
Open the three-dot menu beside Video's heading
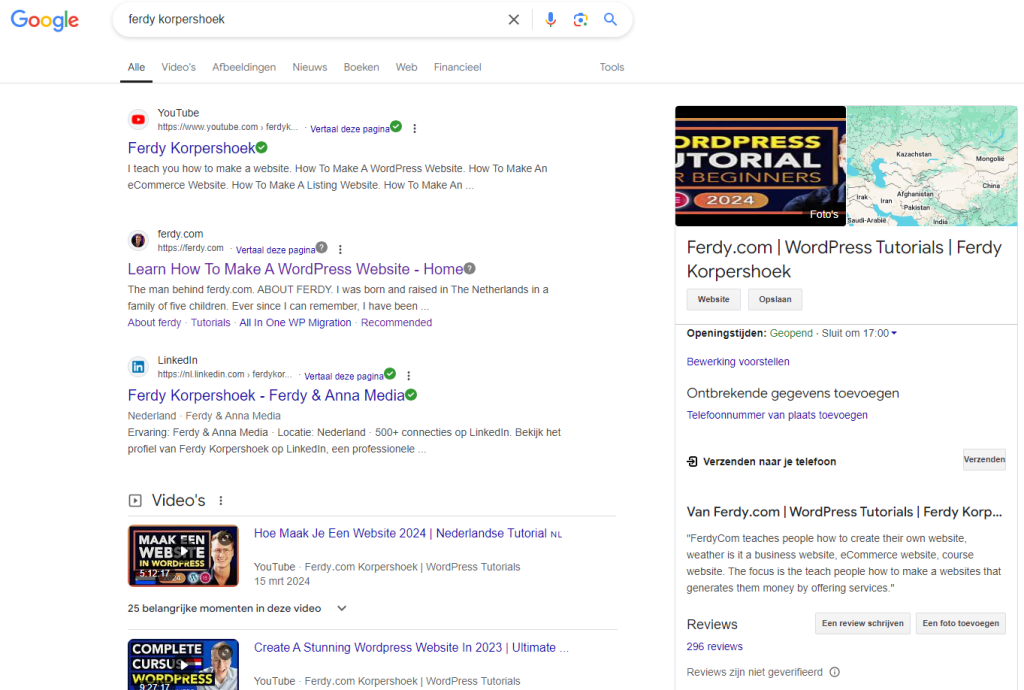[219, 500]
